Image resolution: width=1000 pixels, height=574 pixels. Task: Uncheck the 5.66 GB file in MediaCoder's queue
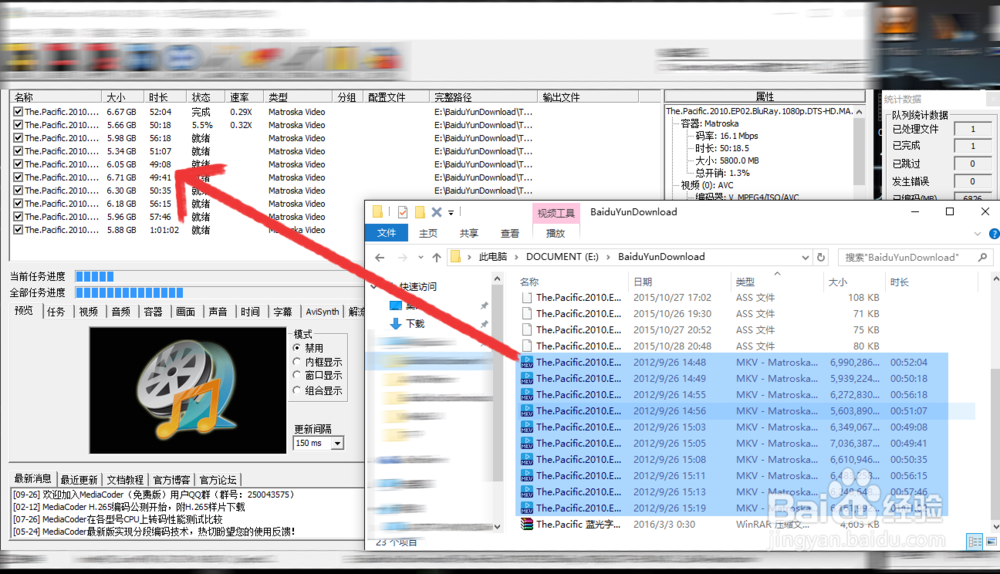coord(18,125)
